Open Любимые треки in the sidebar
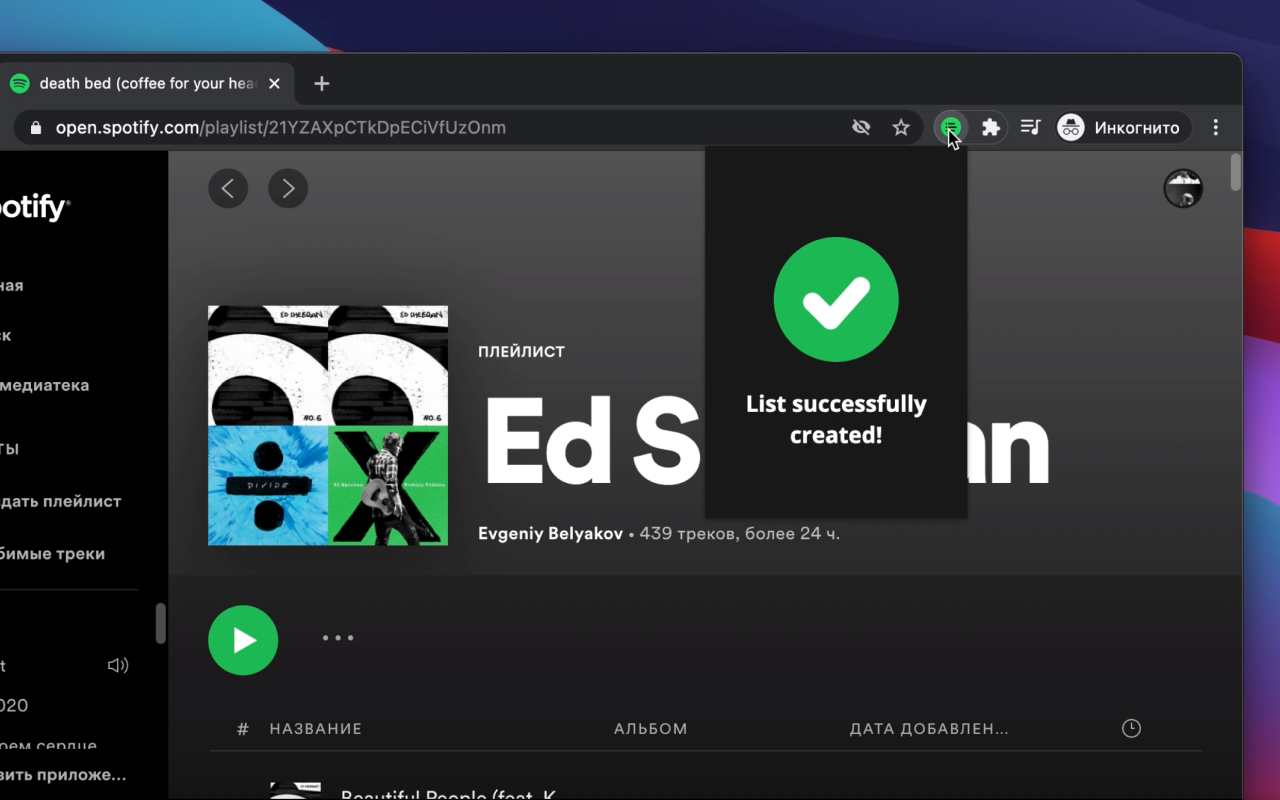The width and height of the screenshot is (1280, 800). click(x=52, y=554)
